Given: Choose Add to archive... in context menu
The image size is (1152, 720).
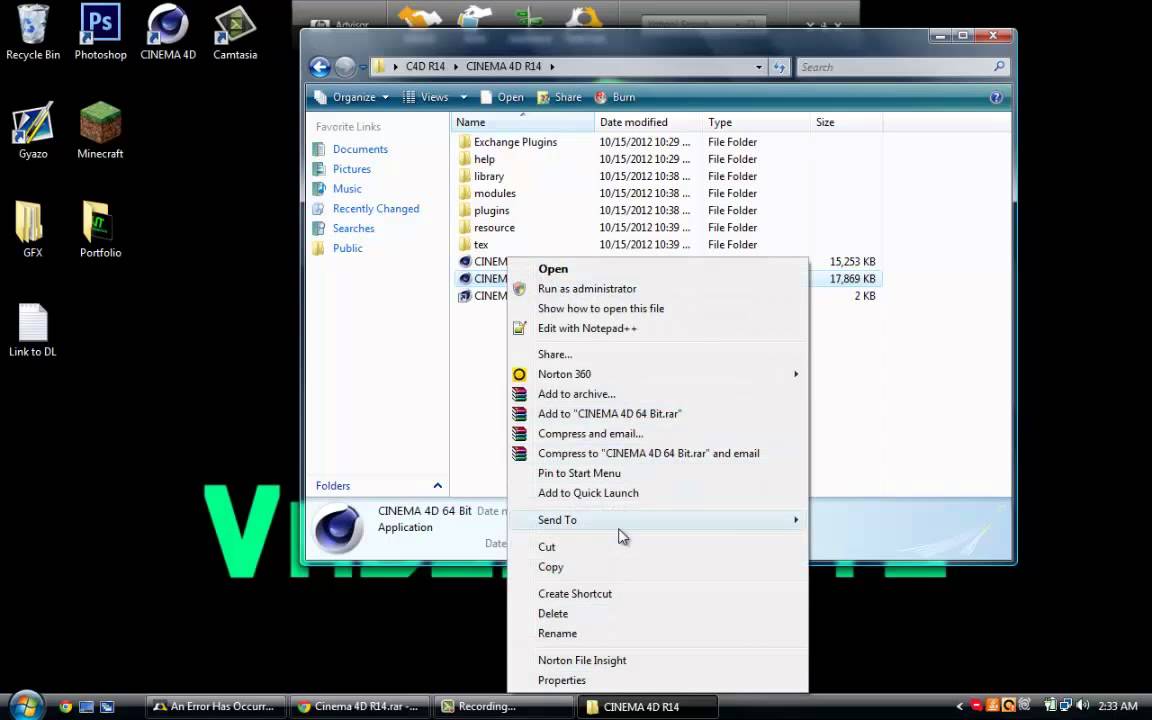Looking at the screenshot, I should click(658, 394).
